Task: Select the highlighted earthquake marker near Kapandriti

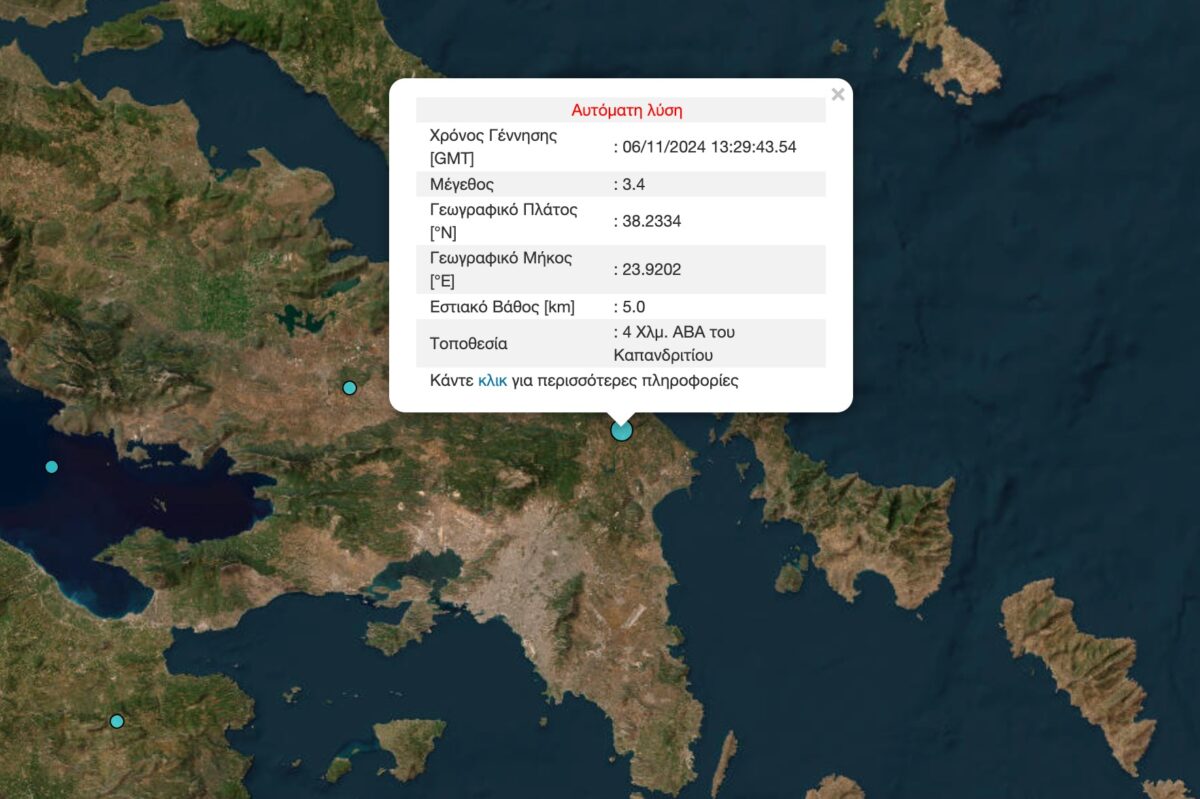Action: click(x=620, y=430)
